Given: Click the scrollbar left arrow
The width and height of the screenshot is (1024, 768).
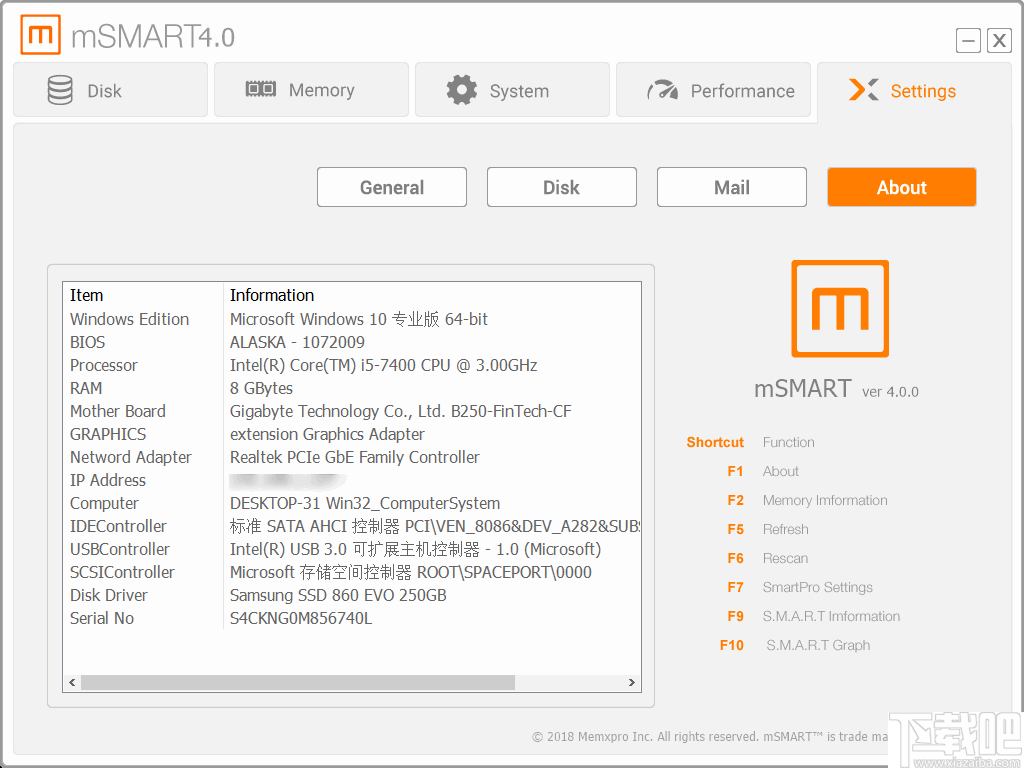Looking at the screenshot, I should pos(71,681).
